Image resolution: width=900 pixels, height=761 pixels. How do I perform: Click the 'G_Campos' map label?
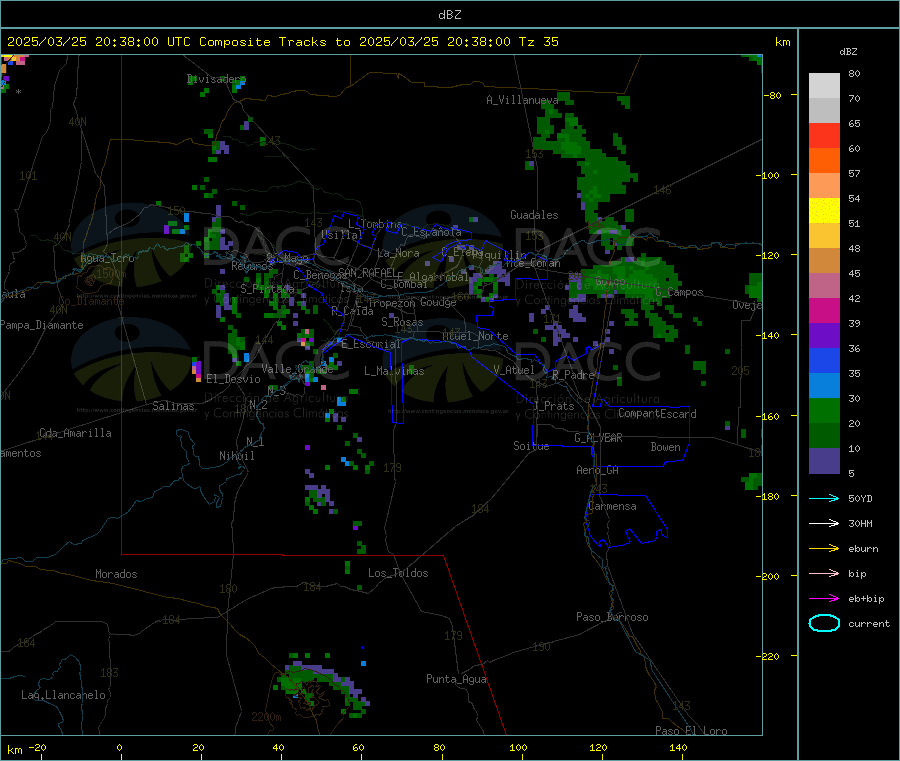(x=679, y=292)
